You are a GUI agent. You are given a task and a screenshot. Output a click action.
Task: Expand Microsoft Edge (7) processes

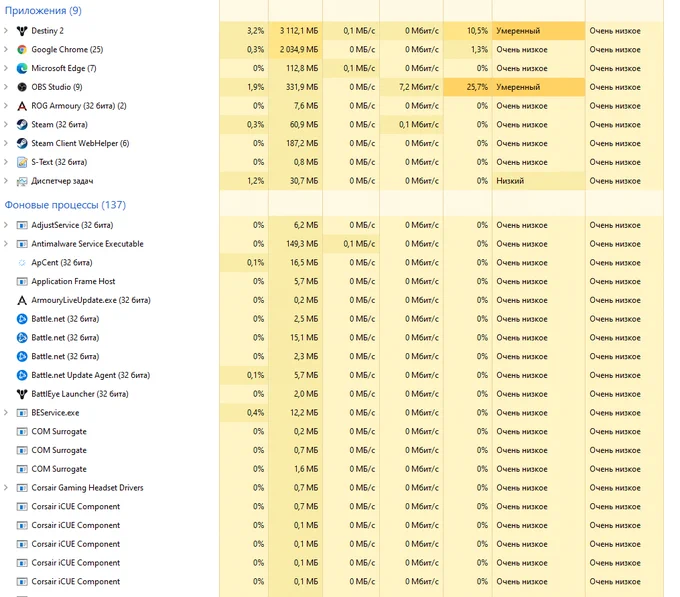pyautogui.click(x=6, y=68)
